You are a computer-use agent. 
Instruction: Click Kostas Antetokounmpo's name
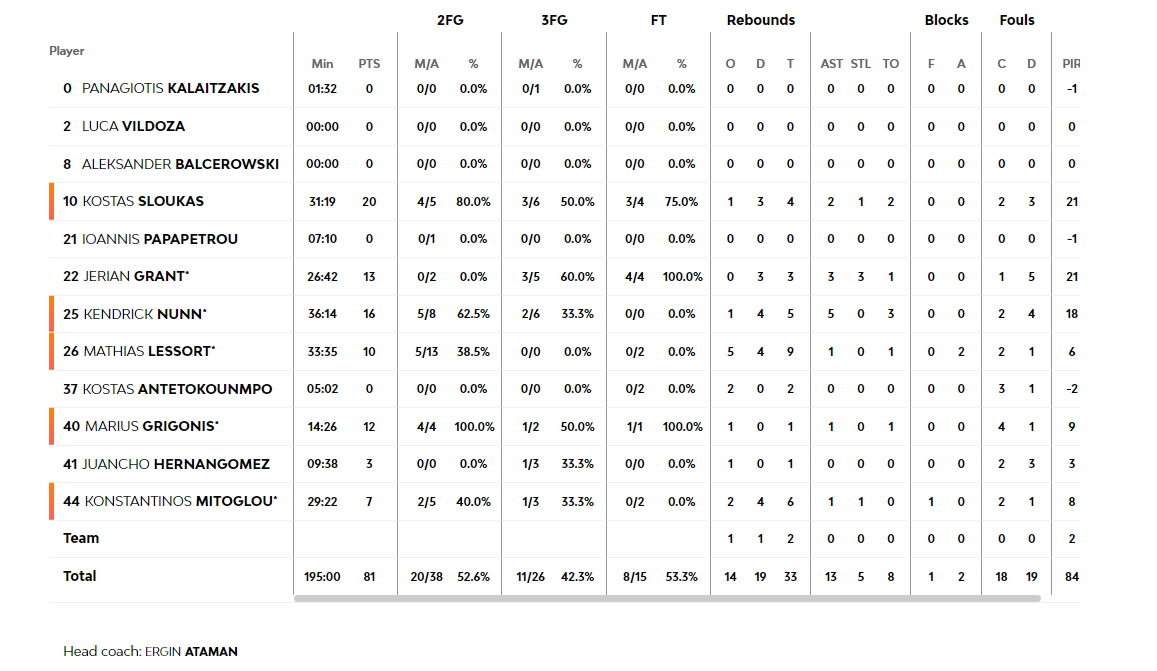click(177, 389)
